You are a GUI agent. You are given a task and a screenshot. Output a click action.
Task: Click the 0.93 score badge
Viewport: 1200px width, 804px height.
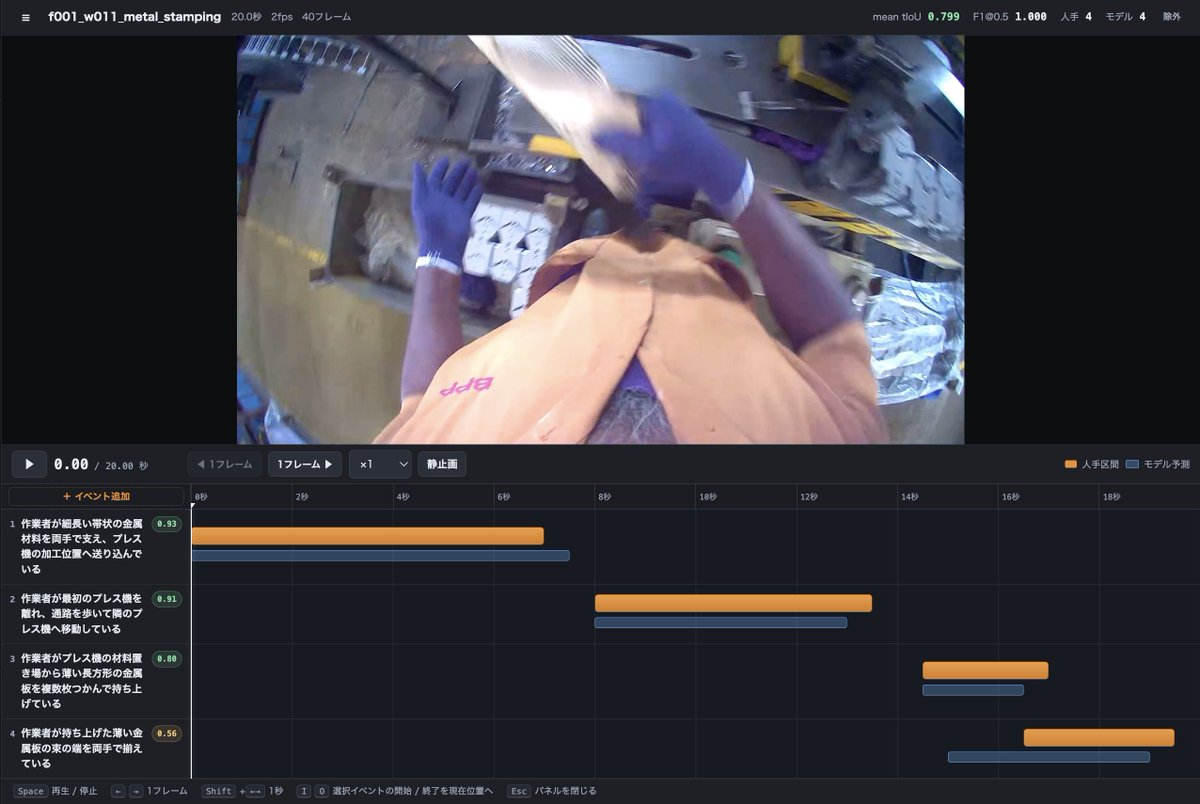click(167, 524)
